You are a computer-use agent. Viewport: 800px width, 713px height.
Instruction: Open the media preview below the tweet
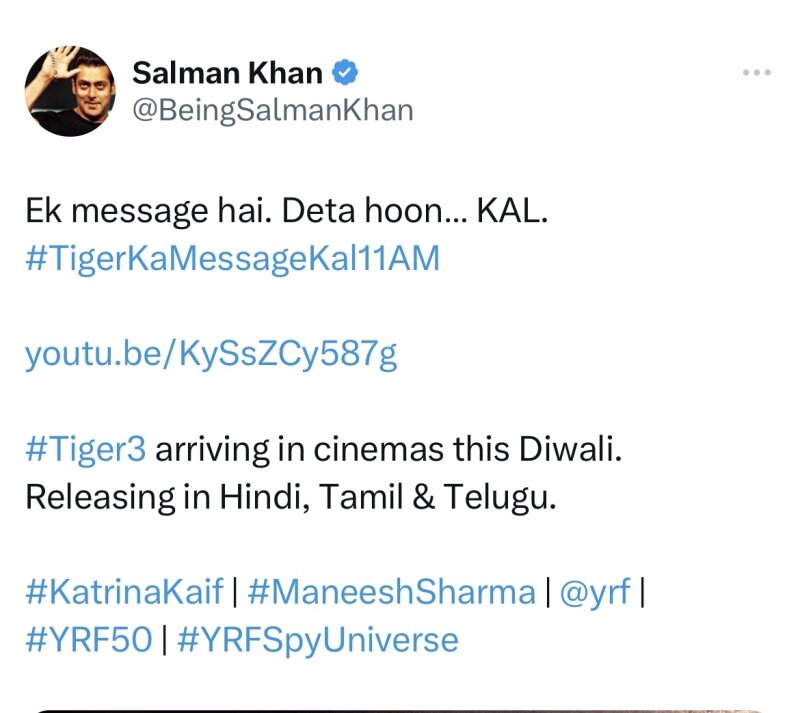coord(400,708)
